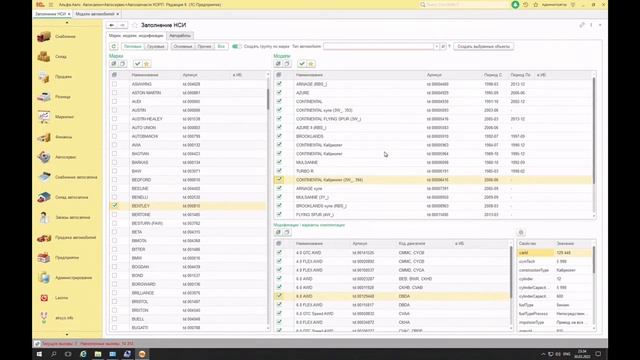The image size is (640, 360).
Task: Open the Снабжение автосалона section icon
Action: tap(44, 177)
